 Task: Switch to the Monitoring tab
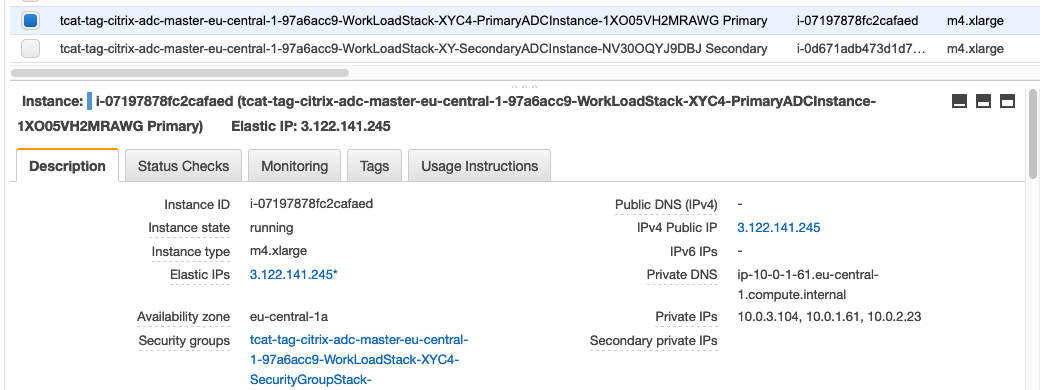point(294,166)
